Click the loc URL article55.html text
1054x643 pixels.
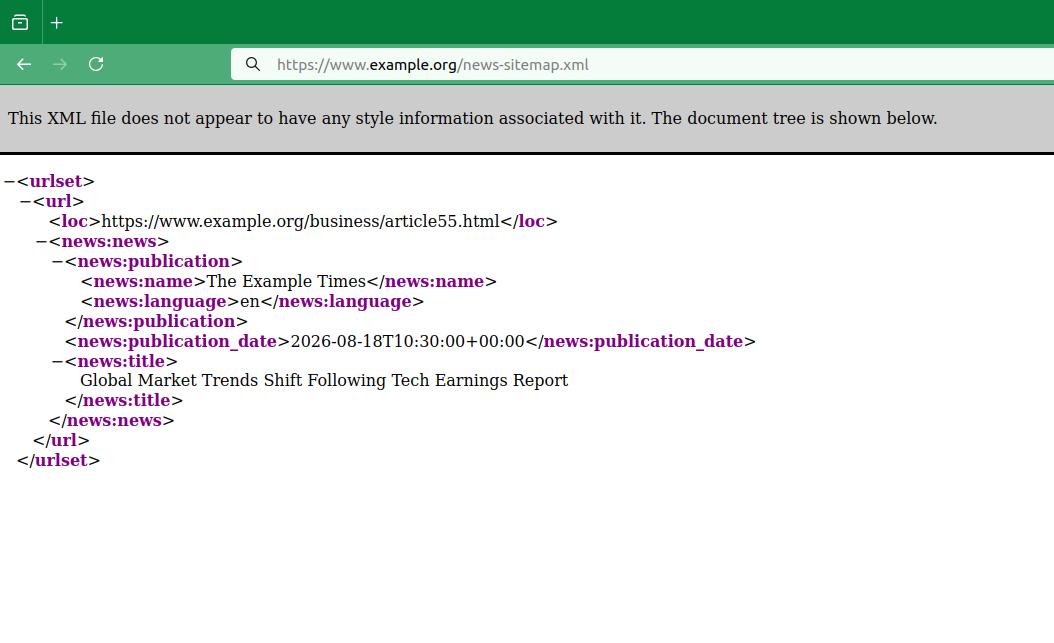[x=300, y=222]
